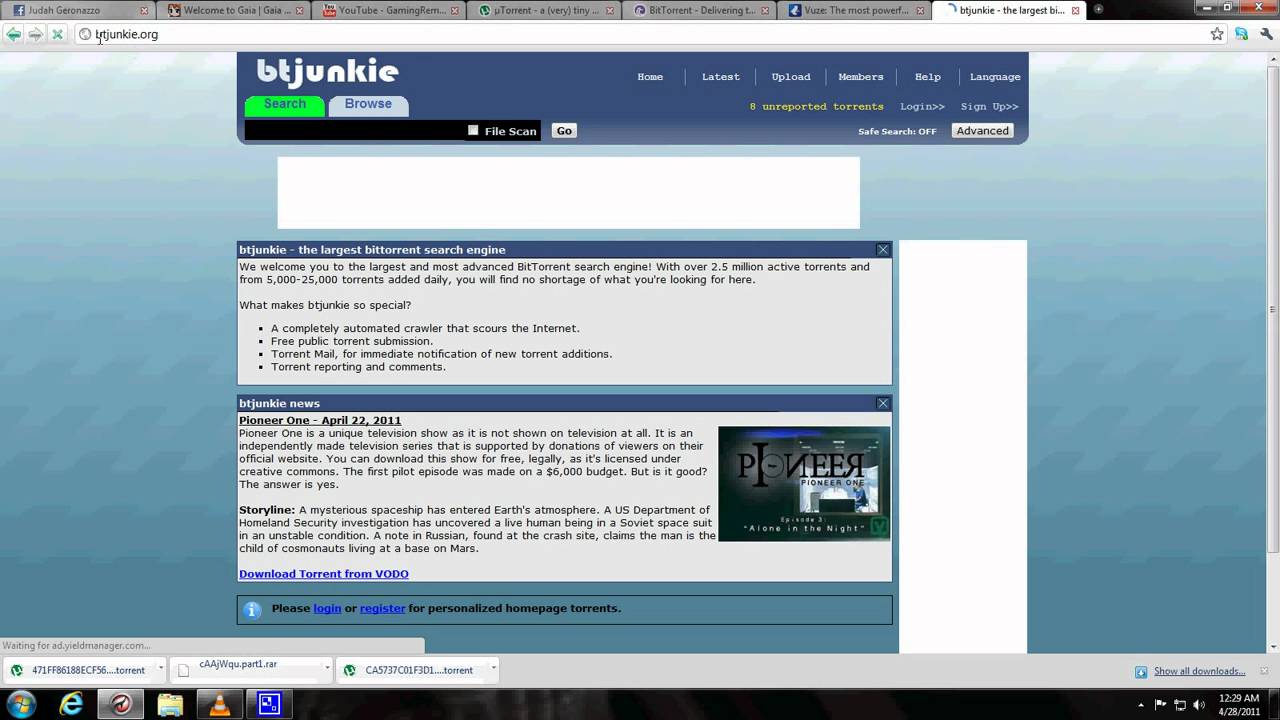Click the extension icon beside the bookmark star

[1241, 34]
